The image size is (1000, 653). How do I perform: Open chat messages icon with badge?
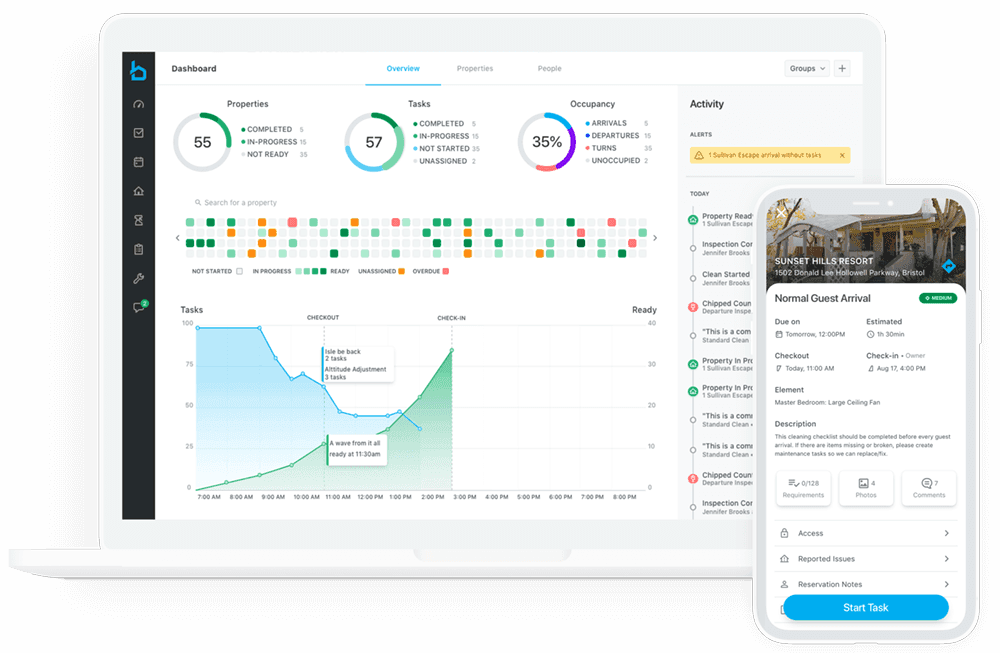pyautogui.click(x=139, y=308)
